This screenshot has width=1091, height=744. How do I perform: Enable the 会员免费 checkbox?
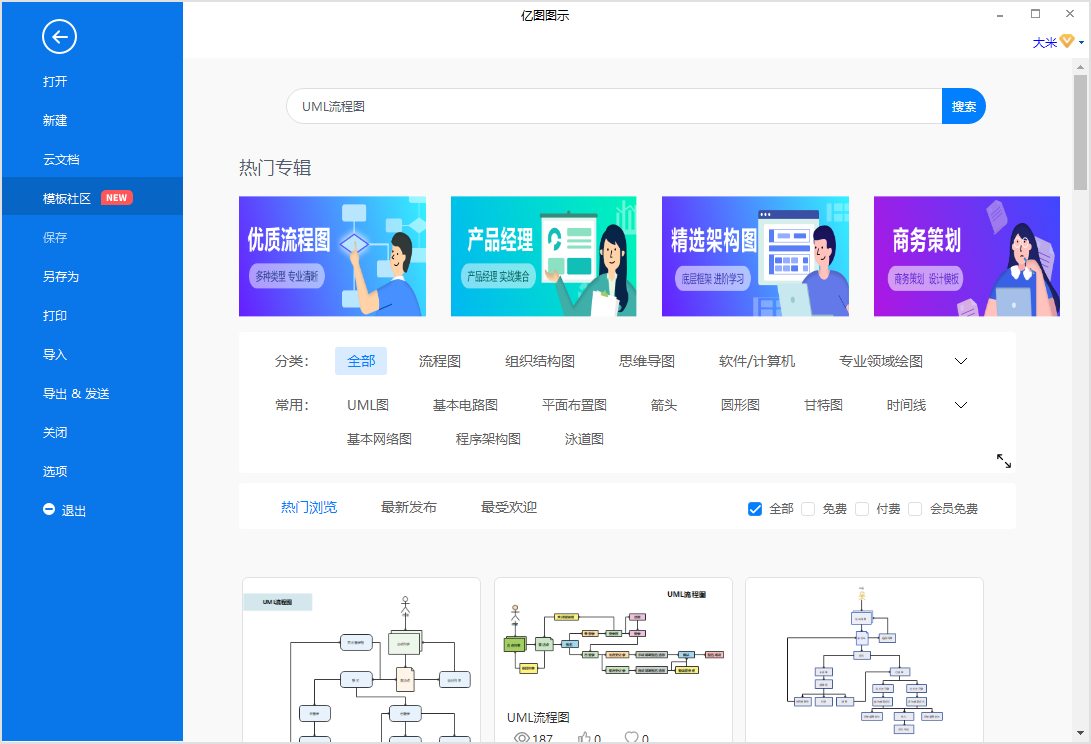pyautogui.click(x=915, y=509)
